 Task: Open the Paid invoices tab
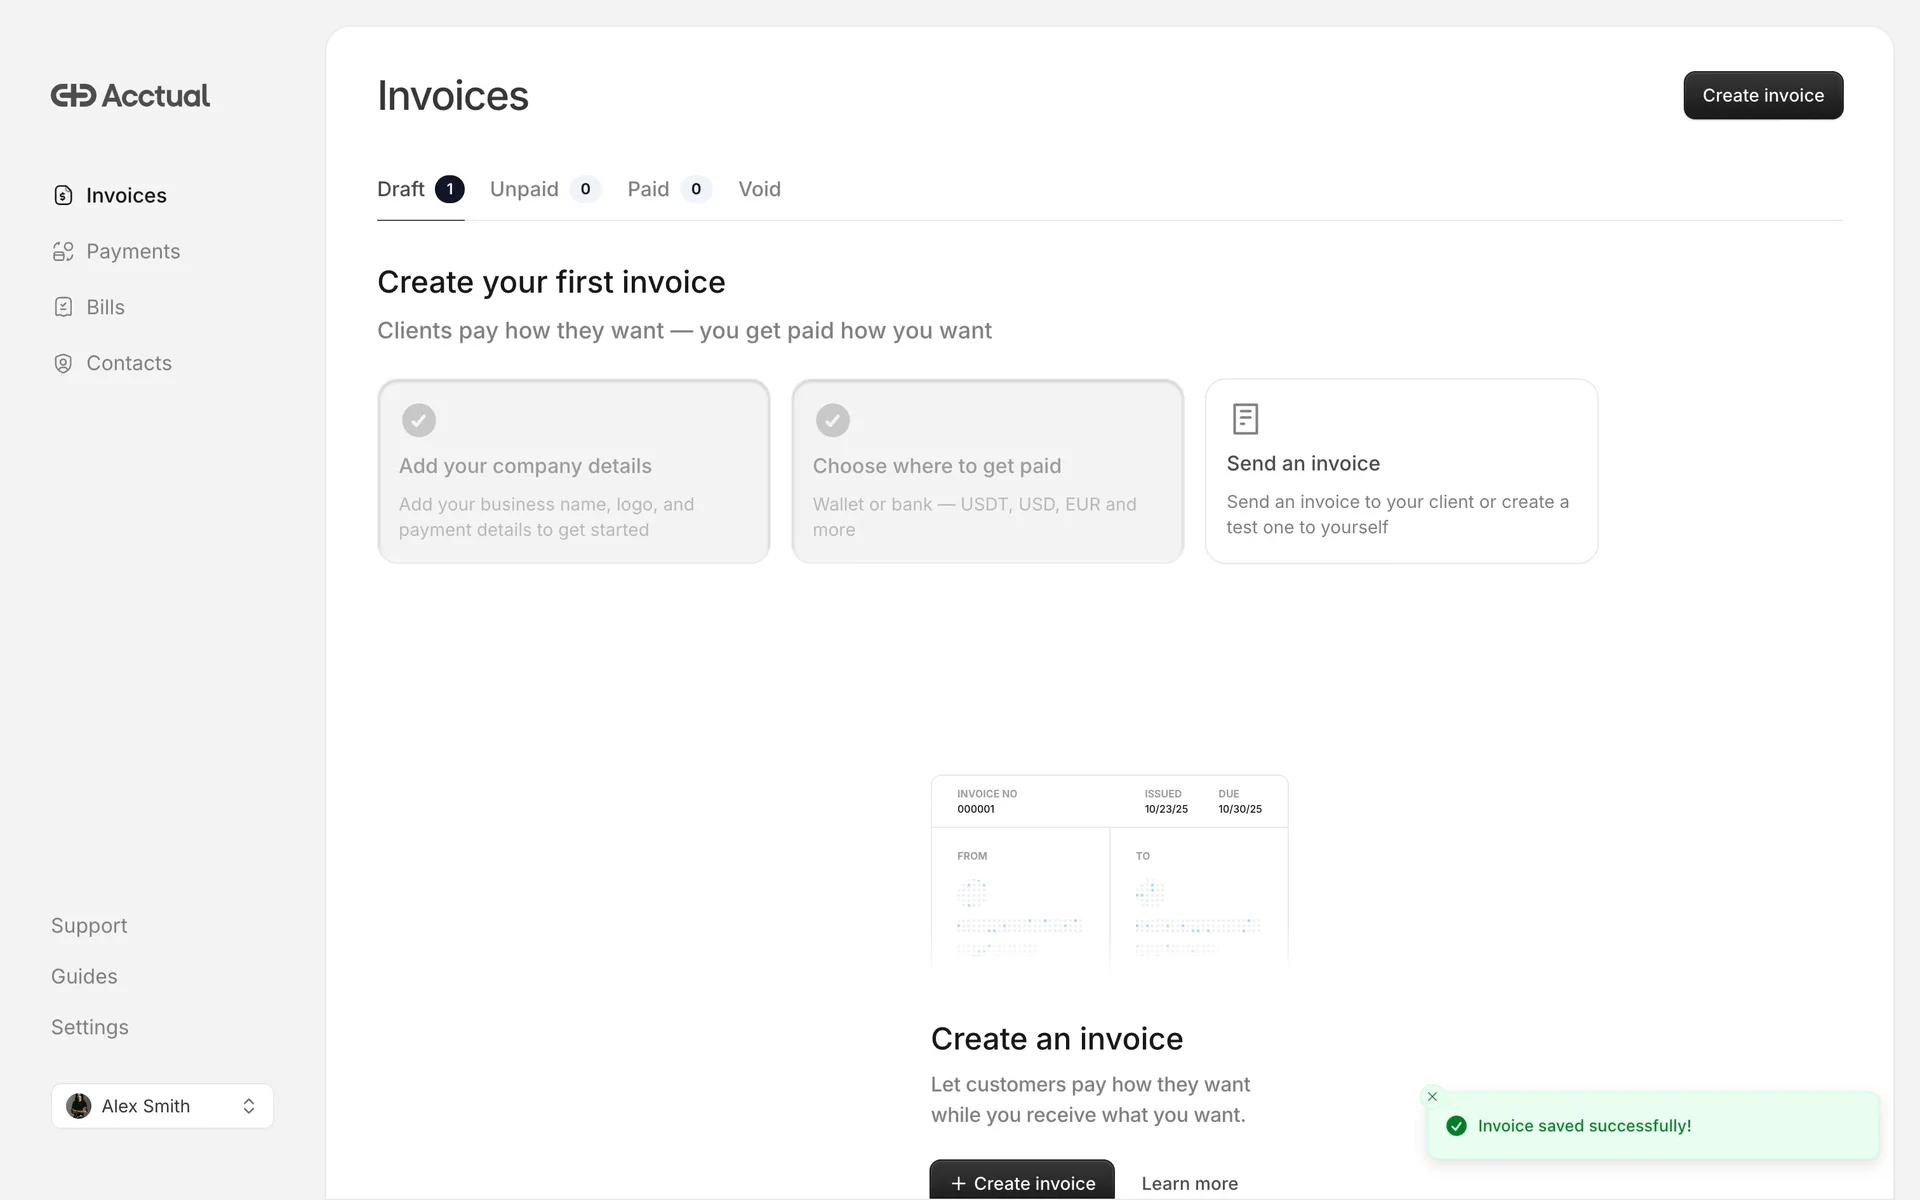click(648, 189)
